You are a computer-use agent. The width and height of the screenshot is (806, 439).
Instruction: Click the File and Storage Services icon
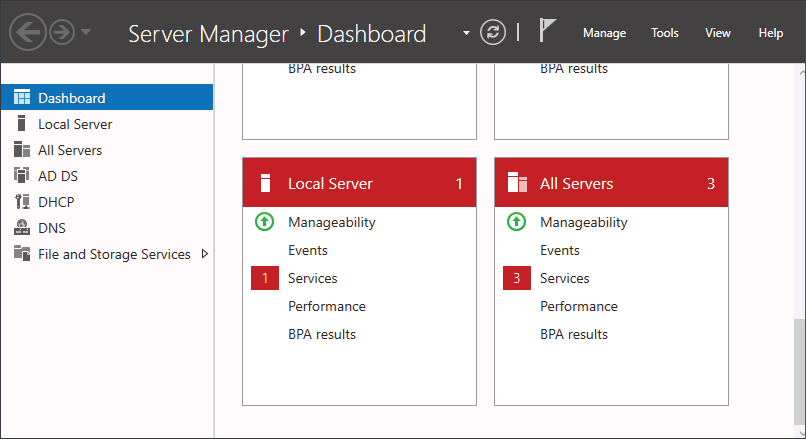(22, 253)
